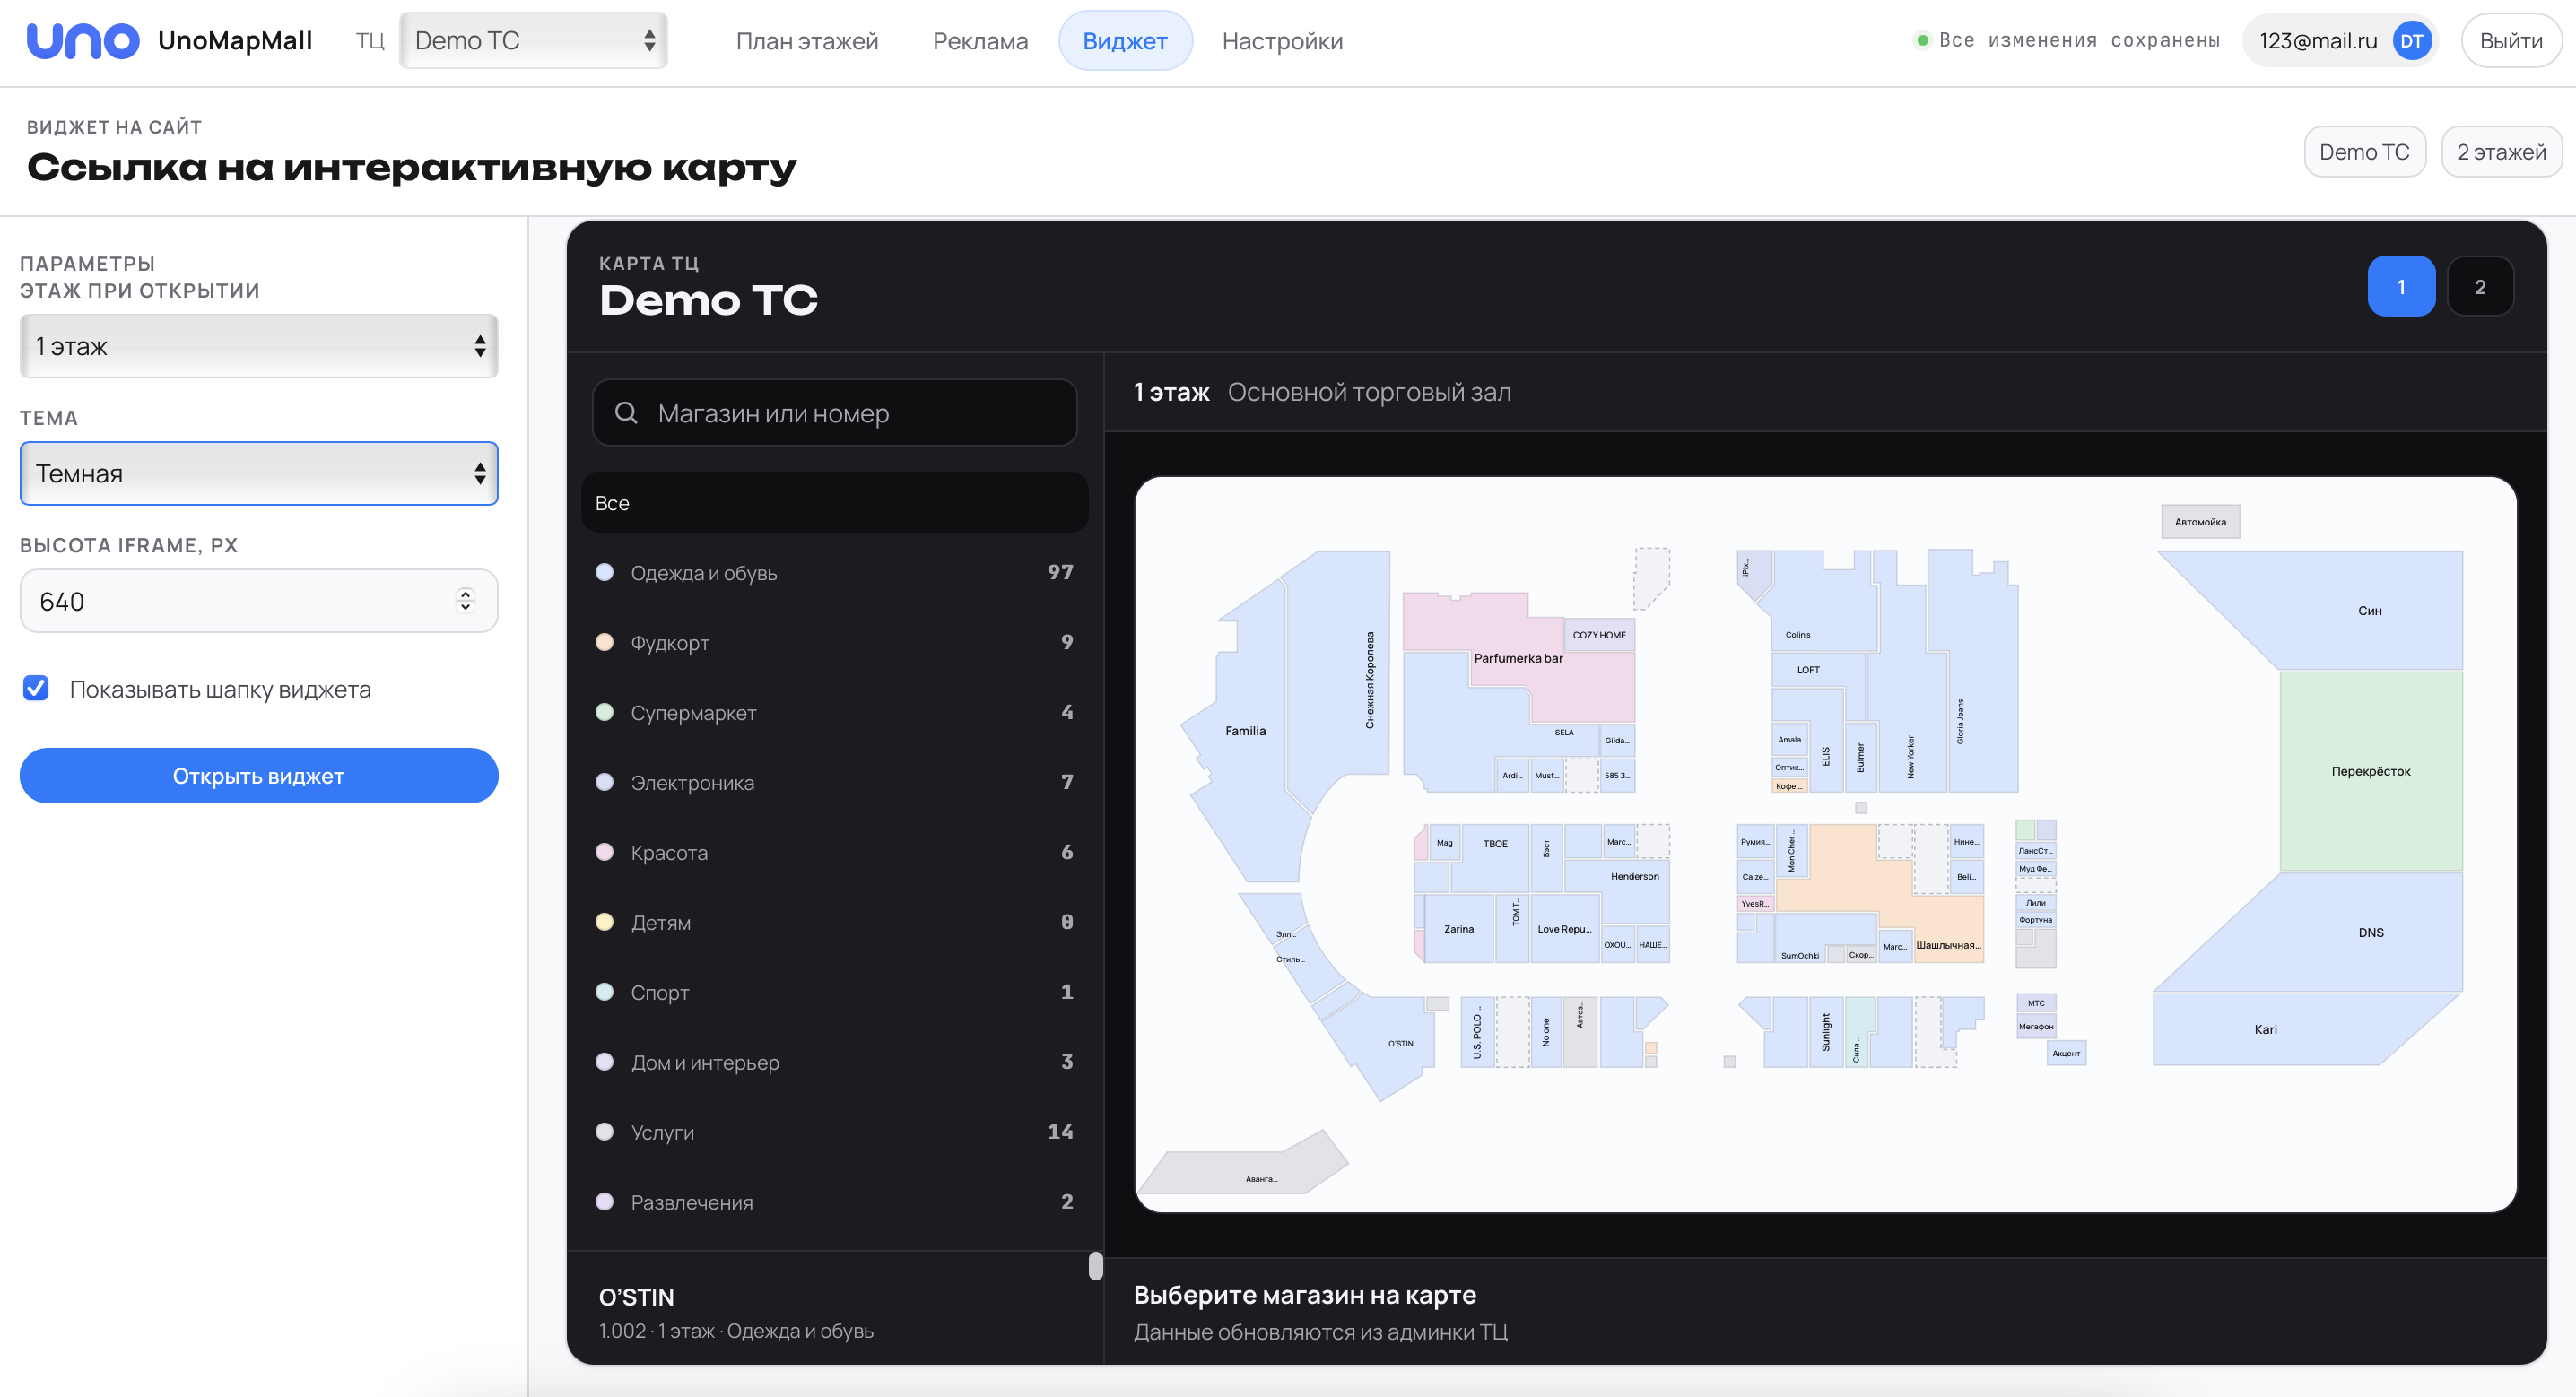Switch to the Настройки tab
2576x1397 pixels.
pyautogui.click(x=1282, y=41)
